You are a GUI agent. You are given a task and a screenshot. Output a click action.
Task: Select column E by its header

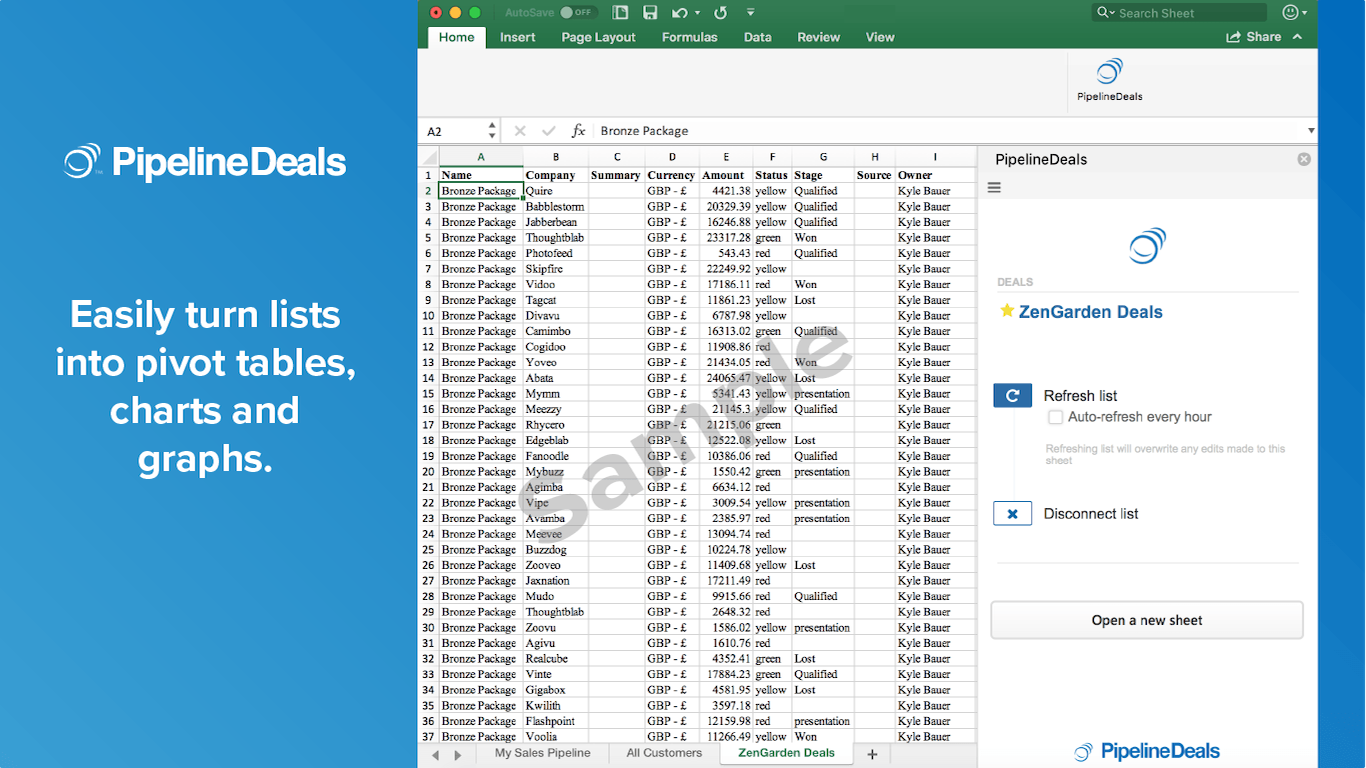point(726,157)
